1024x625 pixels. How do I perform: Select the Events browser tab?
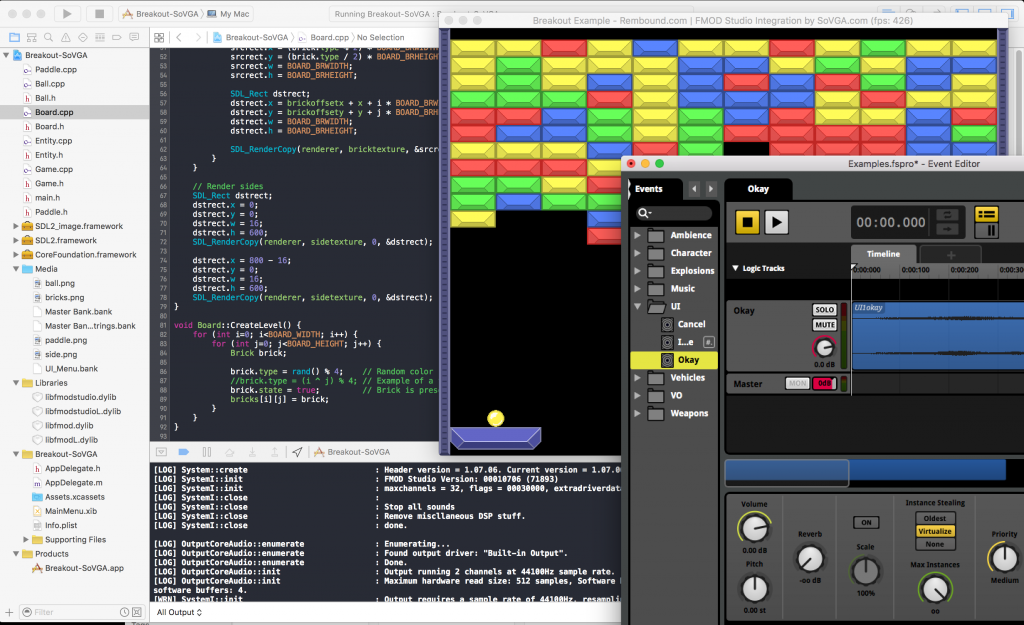(650, 189)
